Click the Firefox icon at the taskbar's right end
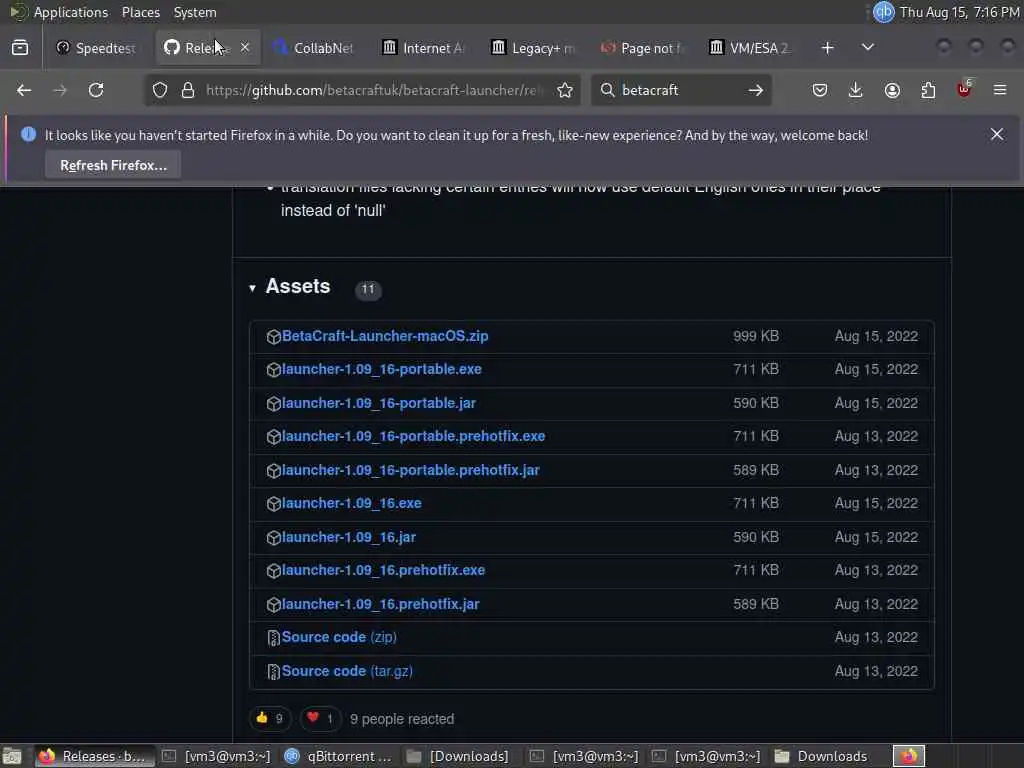Image resolution: width=1024 pixels, height=768 pixels. point(909,756)
